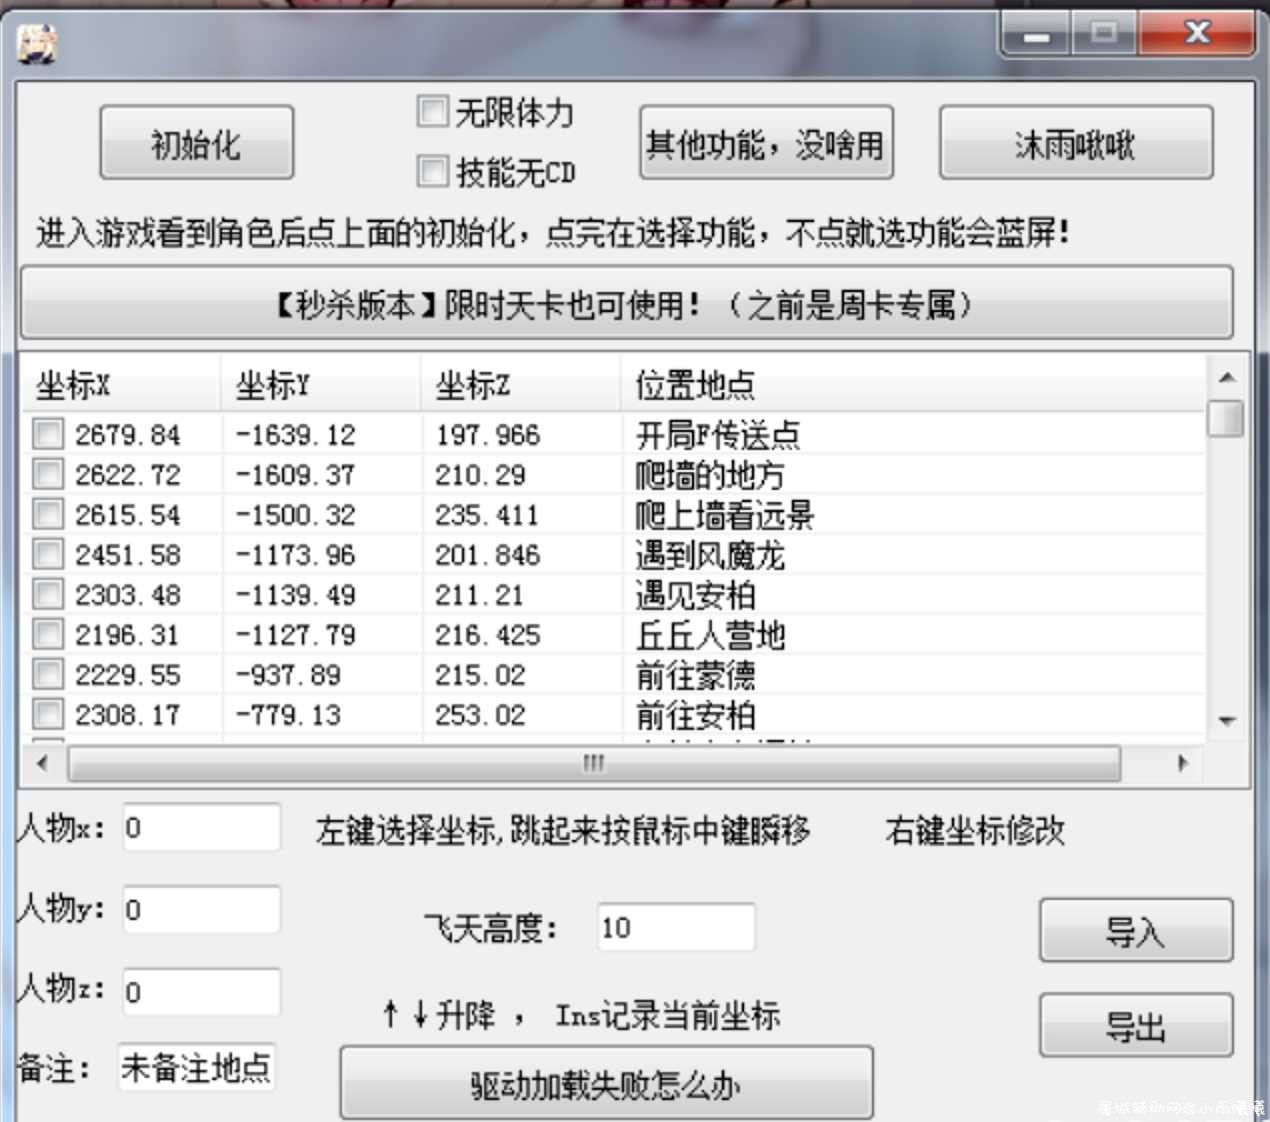Focus the 飞天高度 input field
This screenshot has width=1270, height=1122.
click(x=676, y=928)
